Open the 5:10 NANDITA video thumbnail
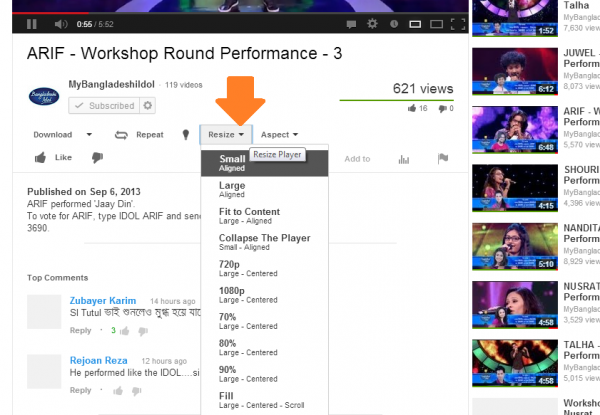Viewport: 600px width, 415px height. [x=515, y=246]
